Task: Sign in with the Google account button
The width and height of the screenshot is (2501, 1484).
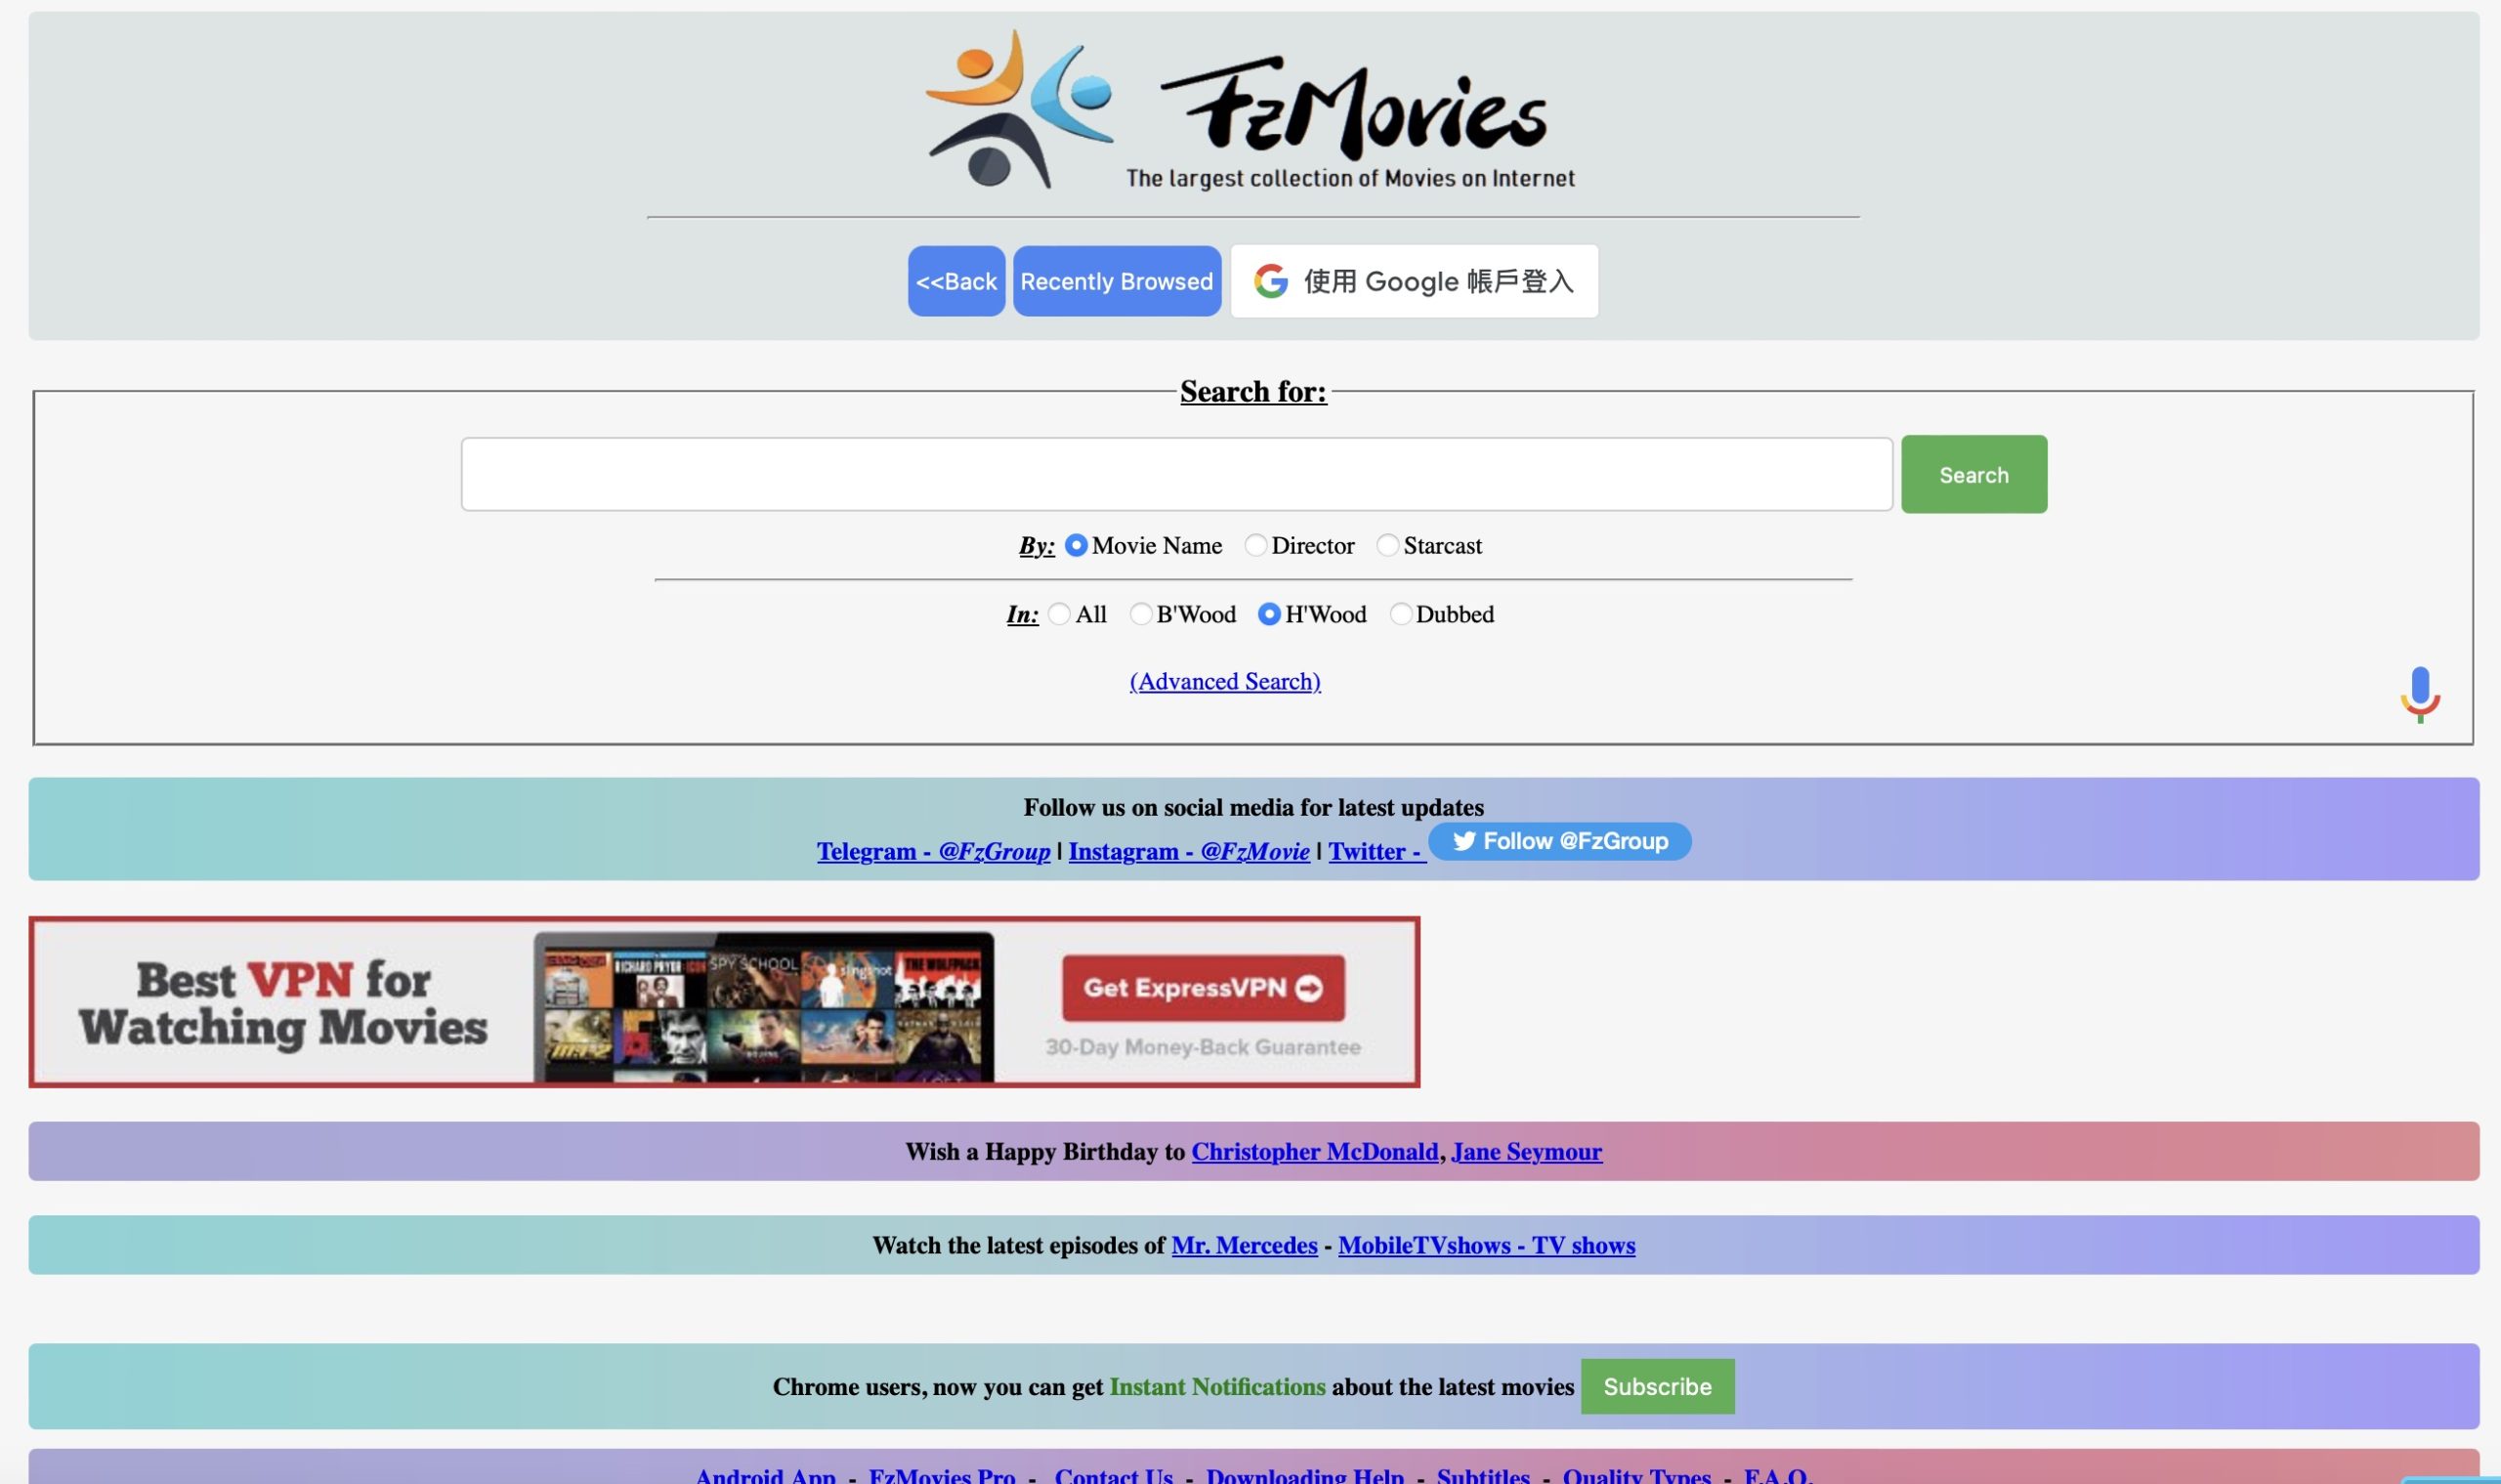Action: 1413,282
